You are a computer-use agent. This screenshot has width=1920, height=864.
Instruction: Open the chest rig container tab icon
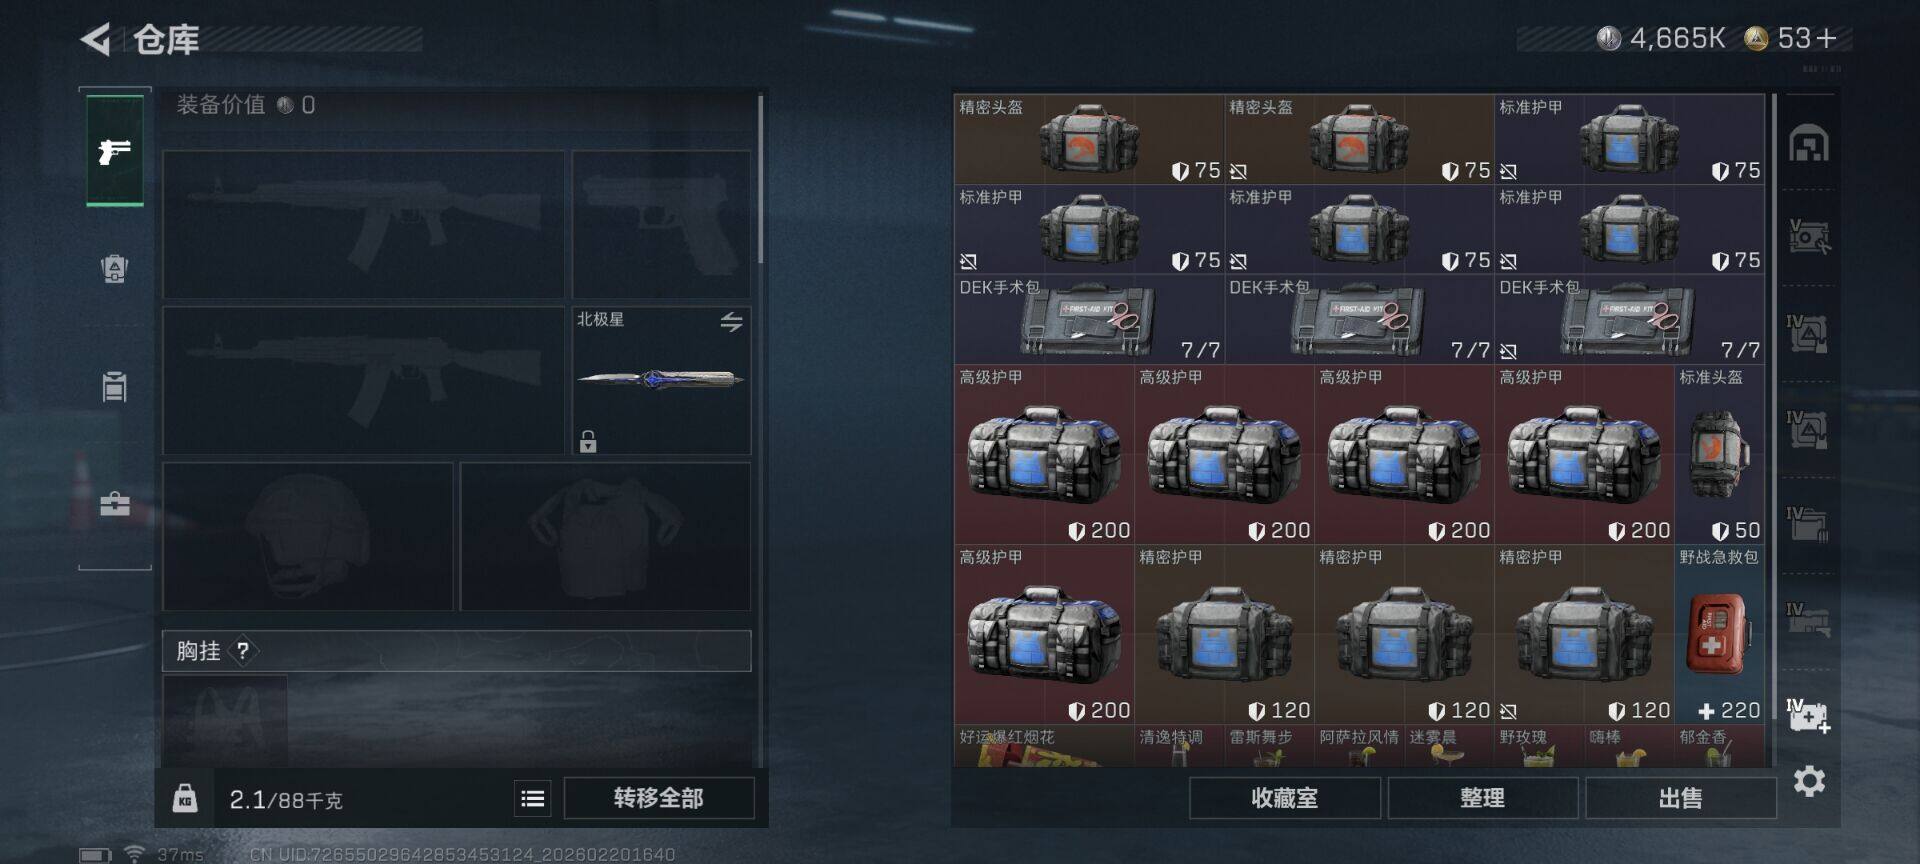(x=115, y=386)
